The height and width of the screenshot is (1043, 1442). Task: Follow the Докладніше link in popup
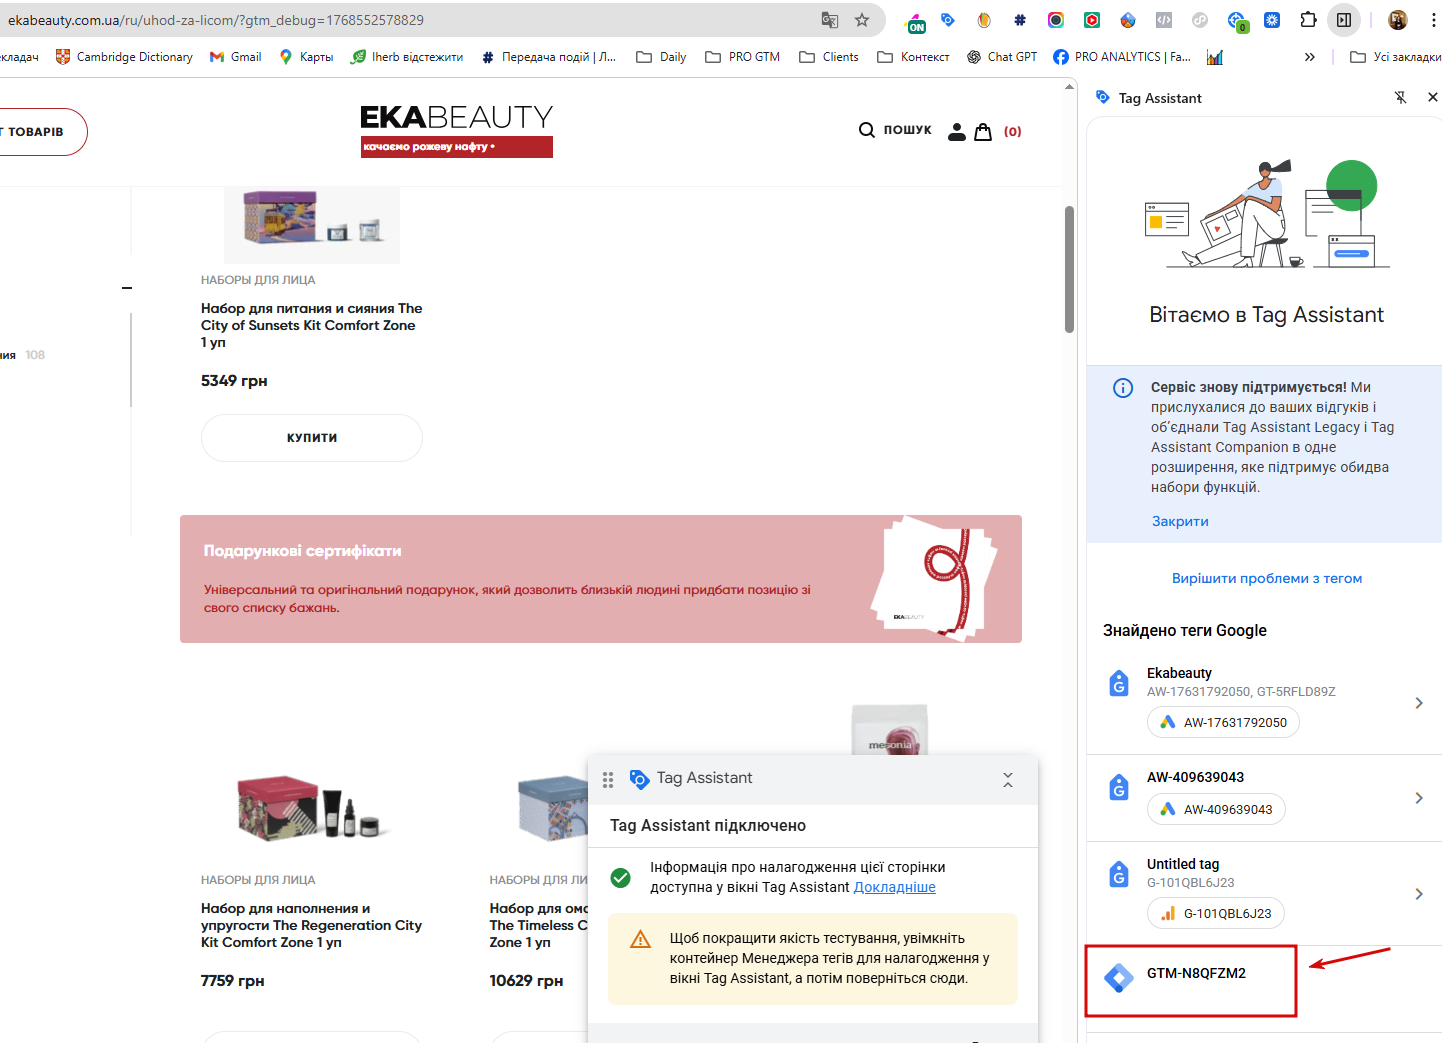click(894, 887)
